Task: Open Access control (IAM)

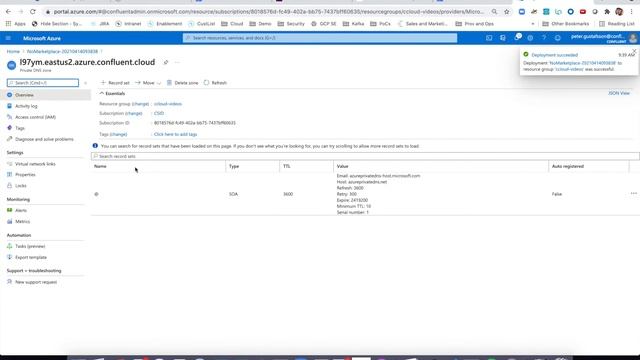Action: (x=35, y=117)
